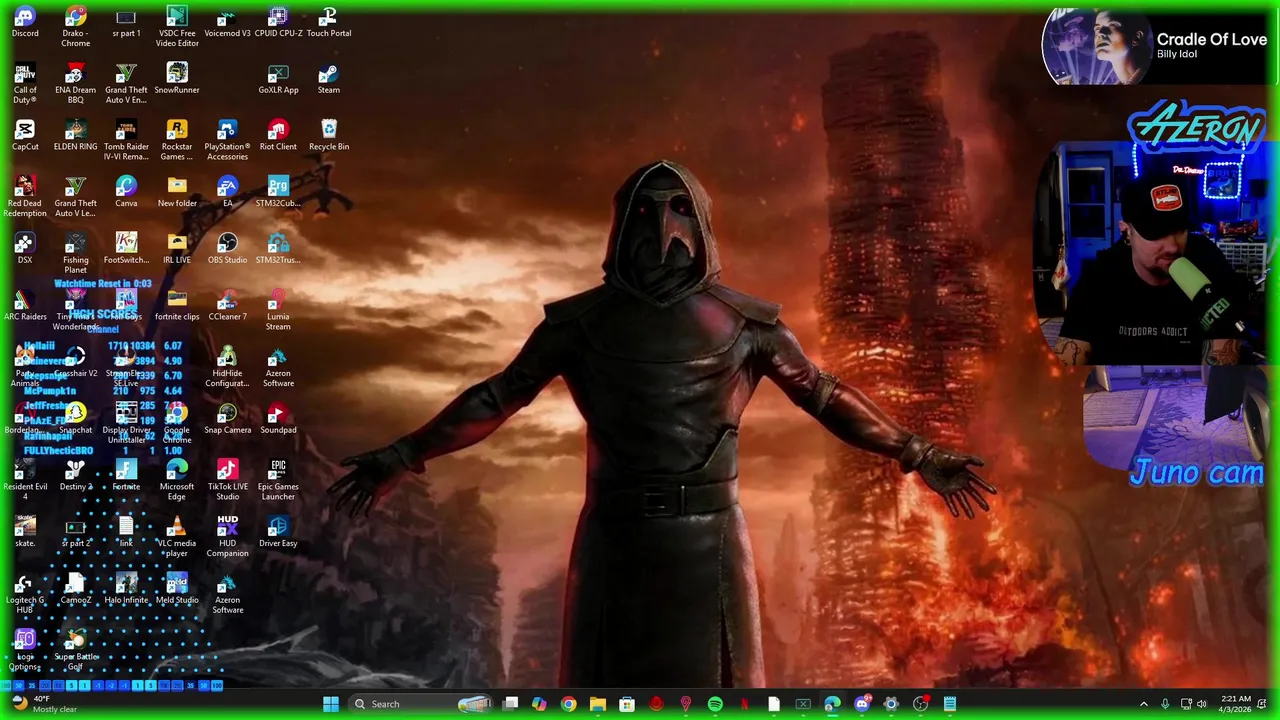Viewport: 1280px width, 720px height.
Task: Launch the EA app shortcut
Action: click(x=227, y=193)
